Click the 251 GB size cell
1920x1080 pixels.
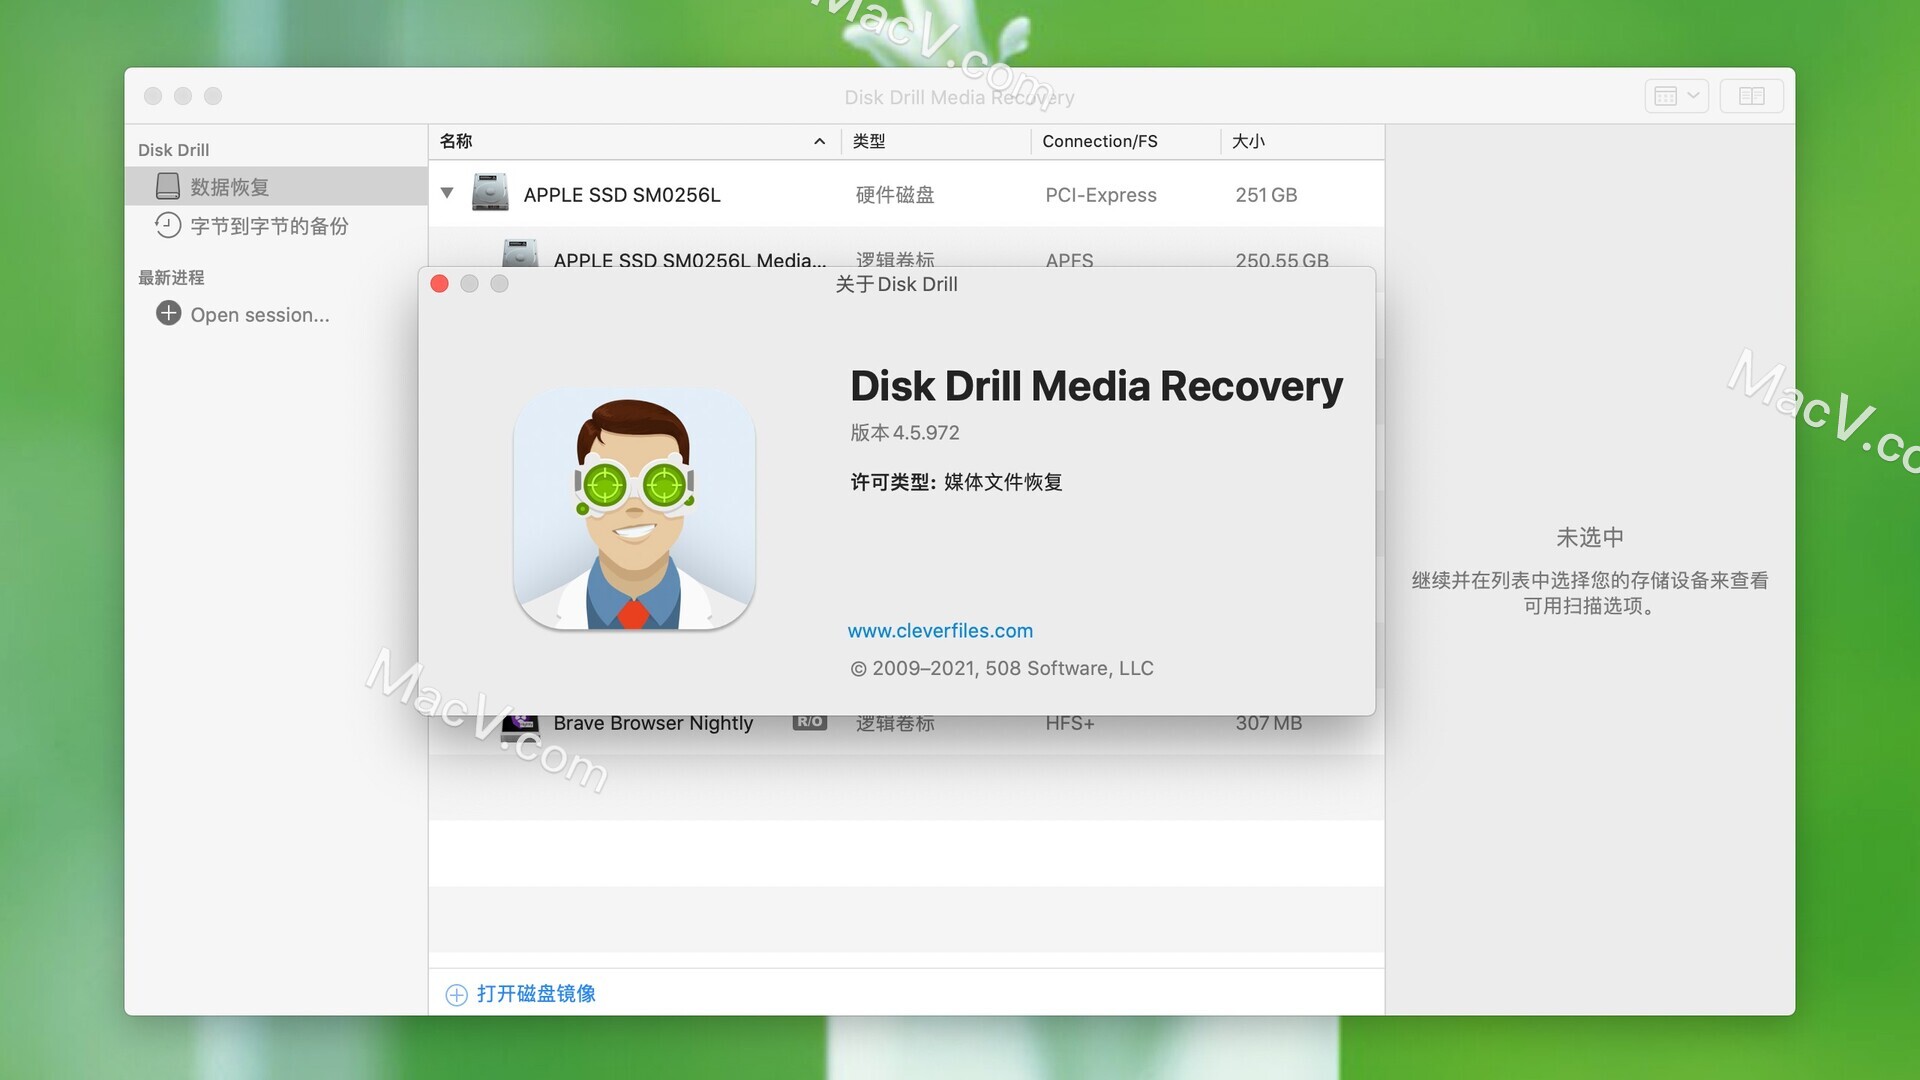(1266, 195)
